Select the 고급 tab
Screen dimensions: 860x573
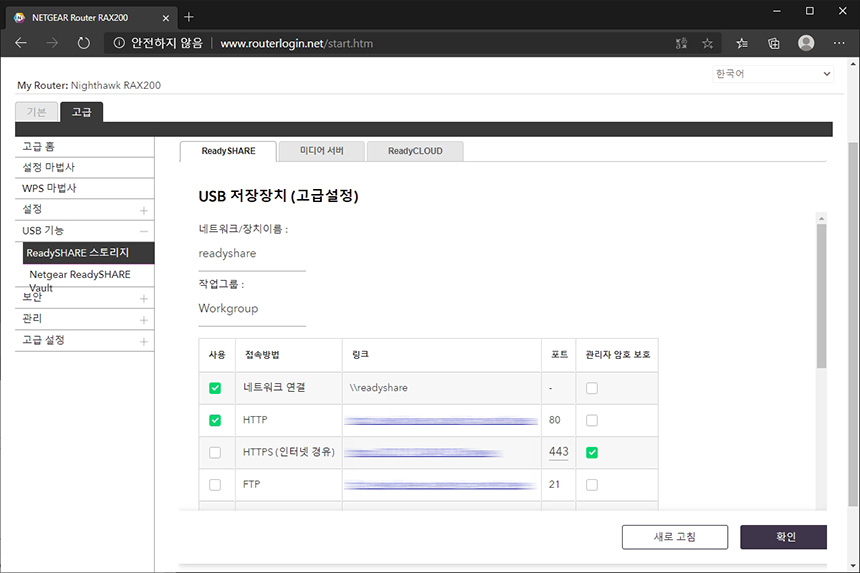coord(82,112)
